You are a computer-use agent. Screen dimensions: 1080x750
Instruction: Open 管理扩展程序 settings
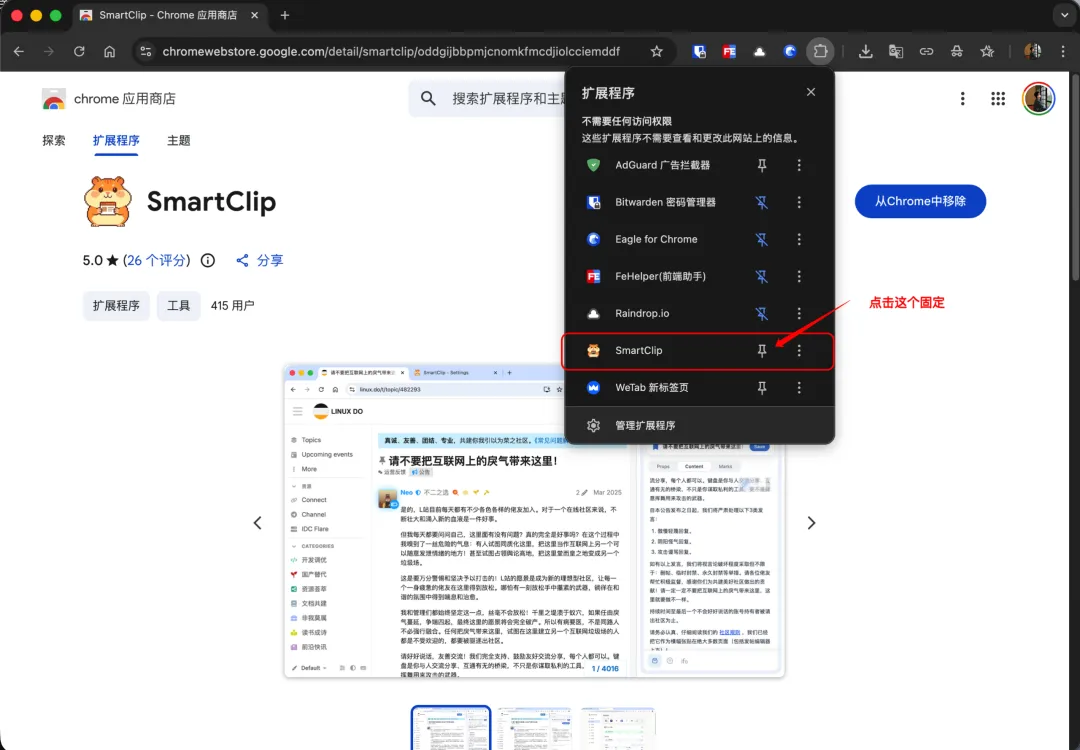click(x=699, y=426)
